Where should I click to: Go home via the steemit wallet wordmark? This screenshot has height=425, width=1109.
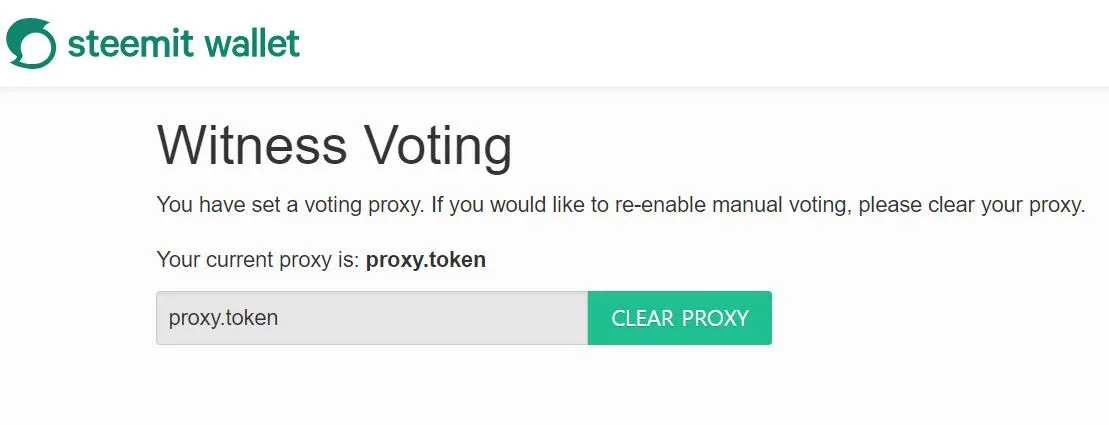point(183,43)
